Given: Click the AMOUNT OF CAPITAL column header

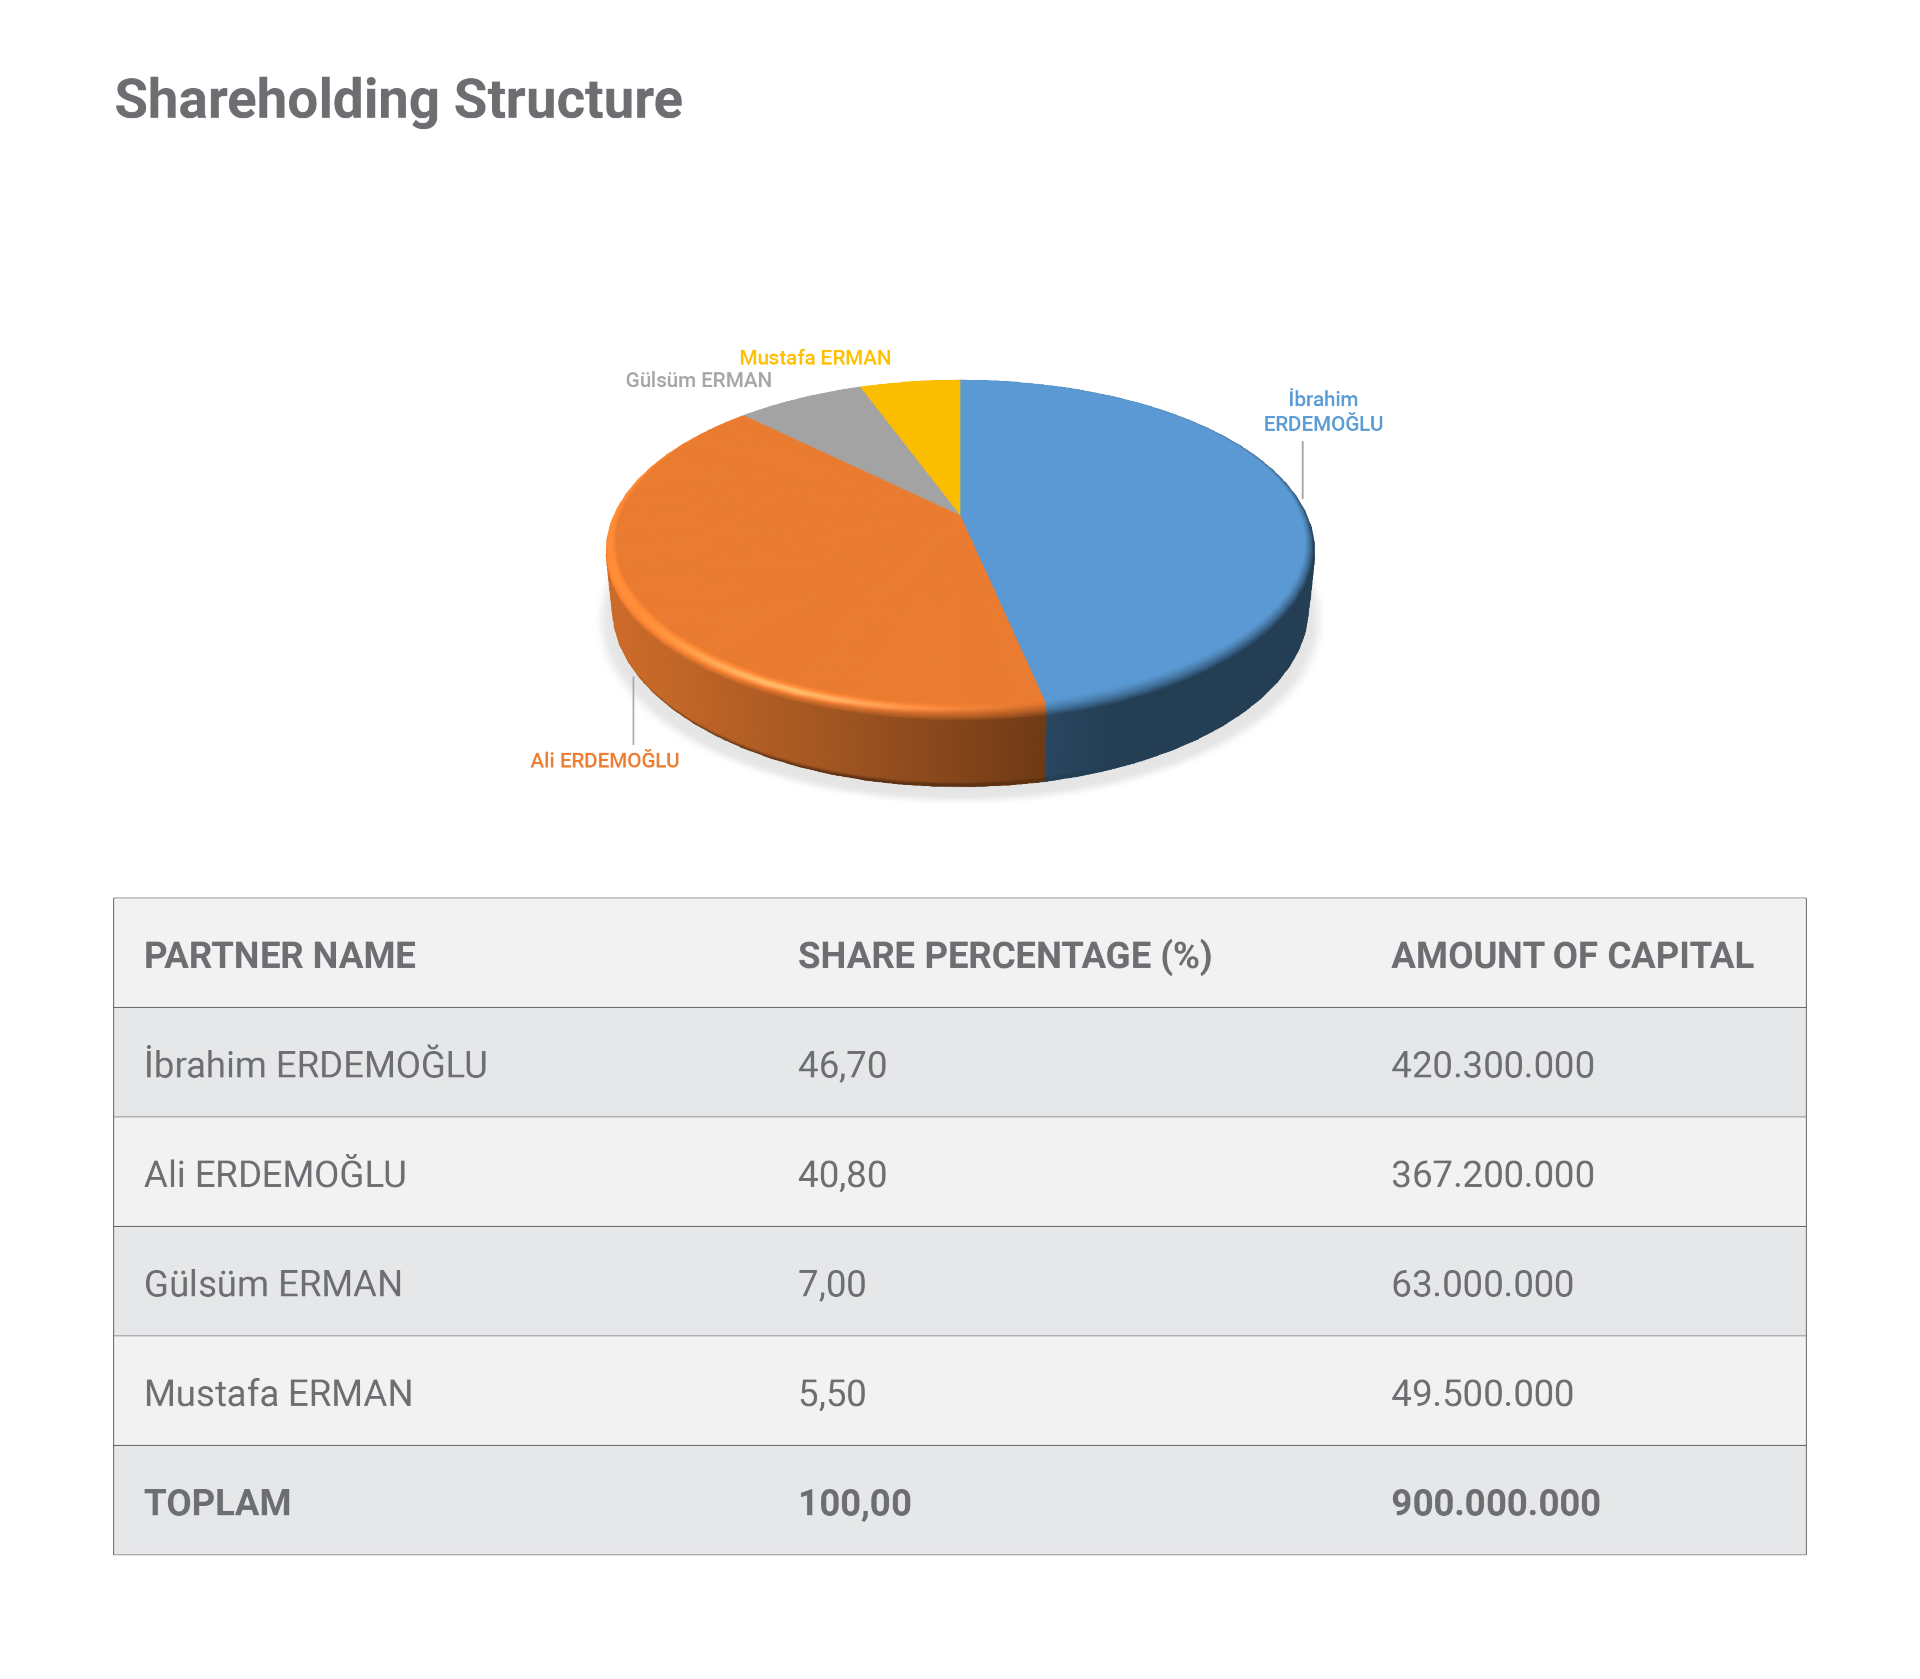Looking at the screenshot, I should point(1572,955).
